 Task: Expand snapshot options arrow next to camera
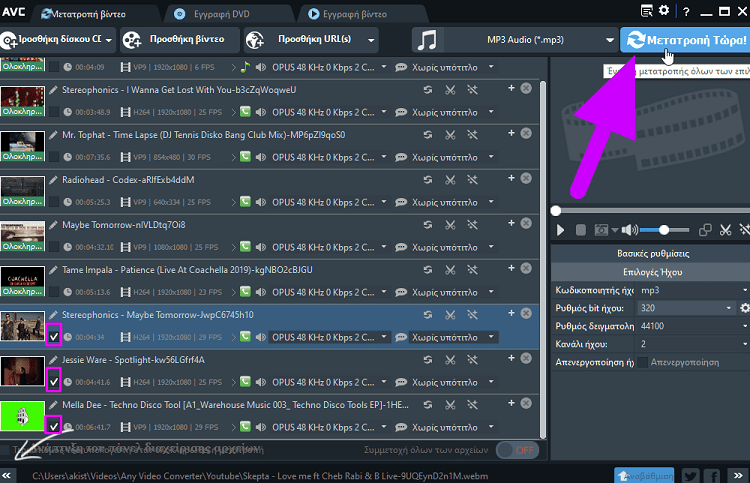click(614, 230)
